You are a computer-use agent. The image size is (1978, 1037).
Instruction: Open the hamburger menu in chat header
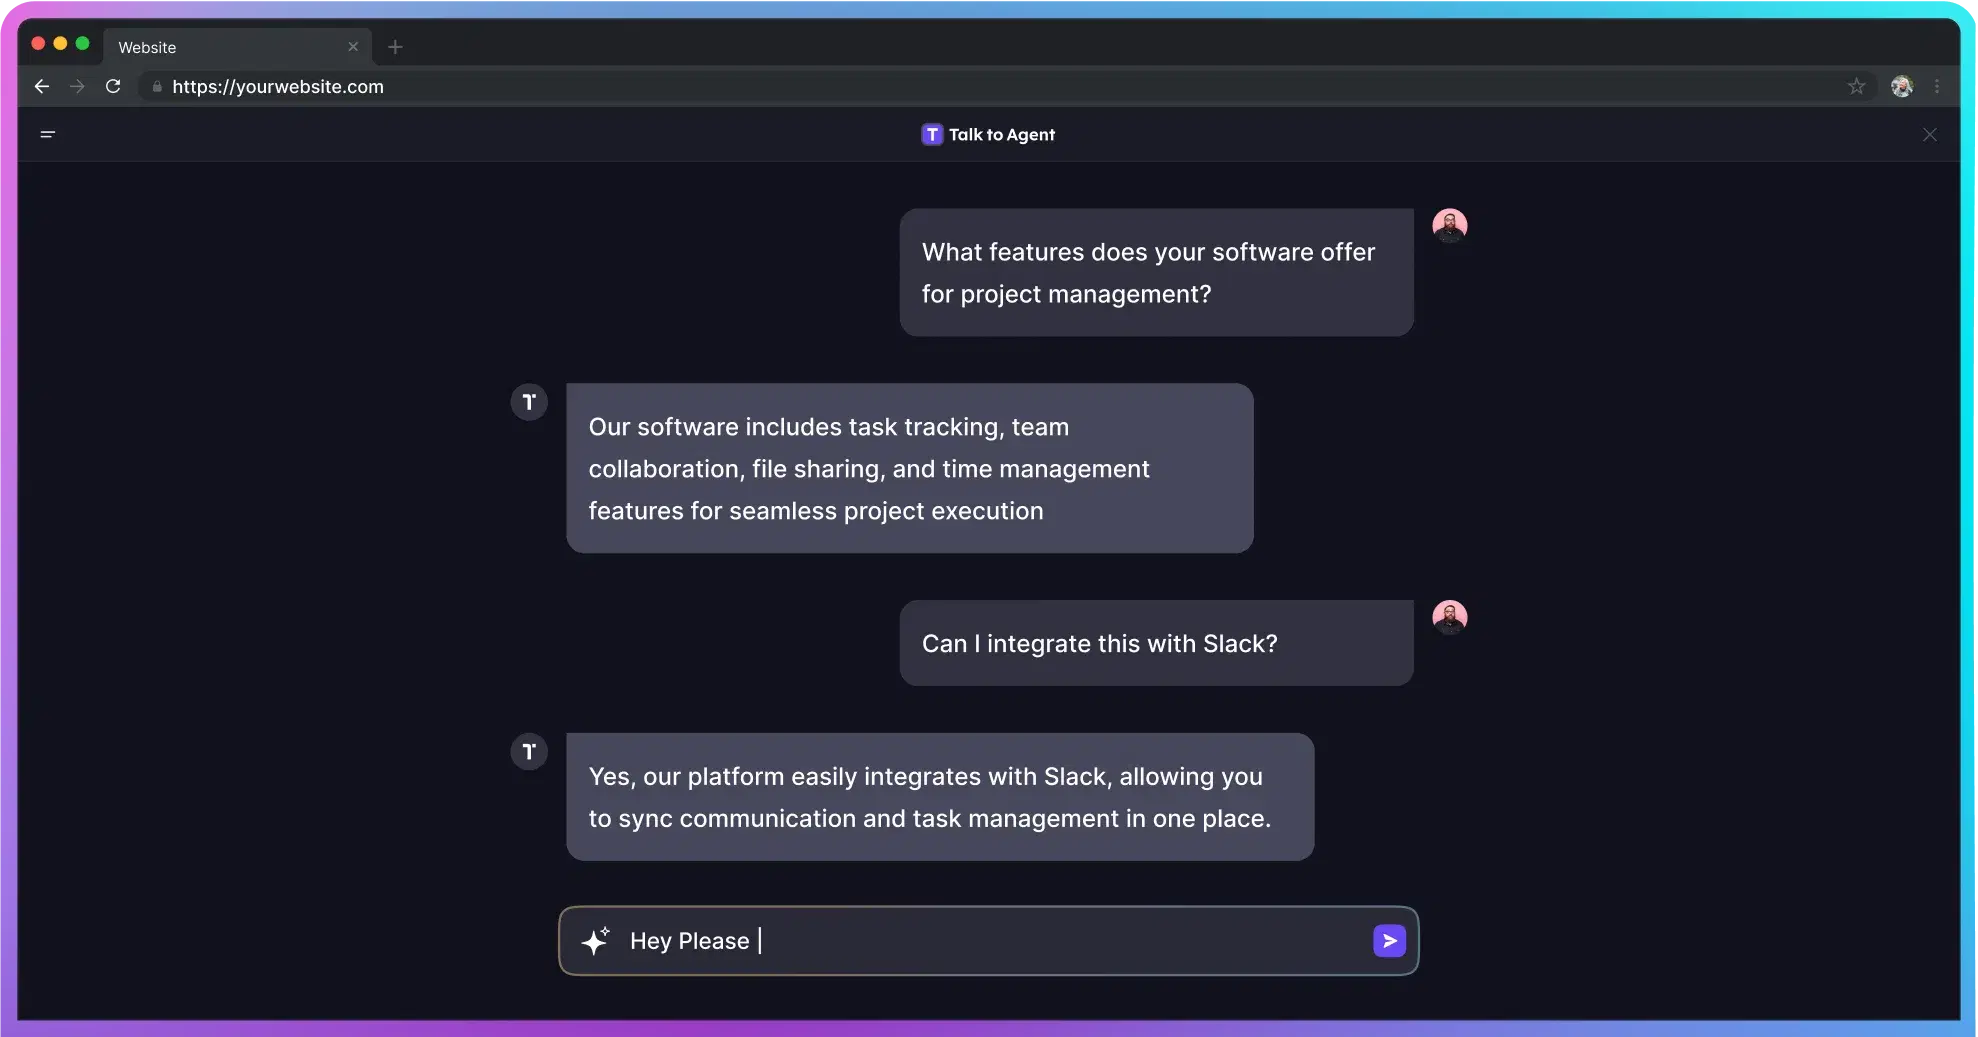47,134
